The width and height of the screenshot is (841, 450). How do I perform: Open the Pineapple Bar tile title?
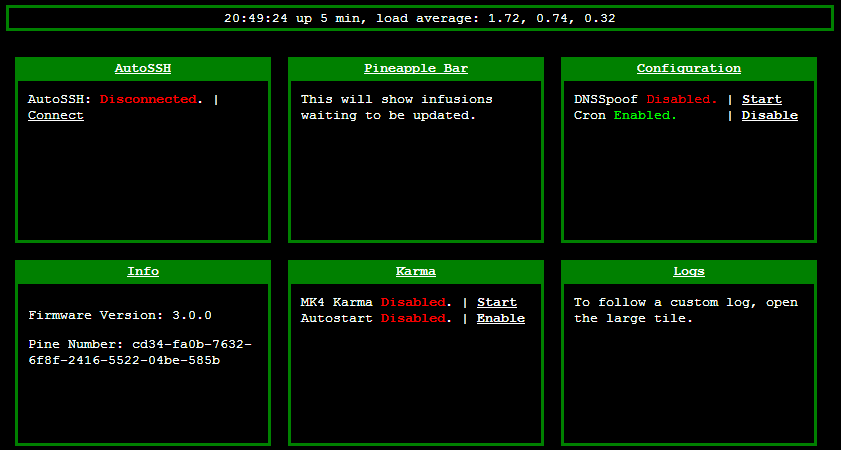416,69
